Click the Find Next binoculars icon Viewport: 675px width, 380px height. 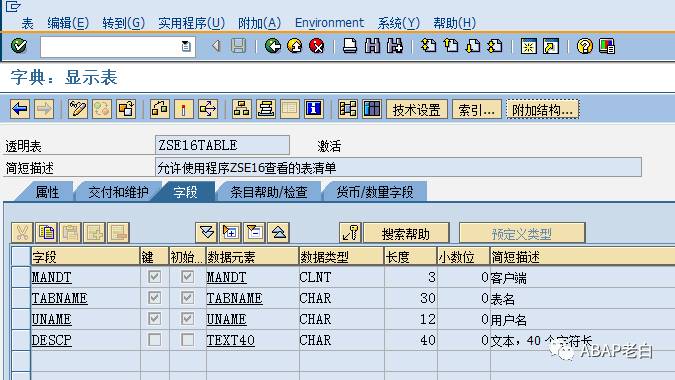tap(395, 46)
